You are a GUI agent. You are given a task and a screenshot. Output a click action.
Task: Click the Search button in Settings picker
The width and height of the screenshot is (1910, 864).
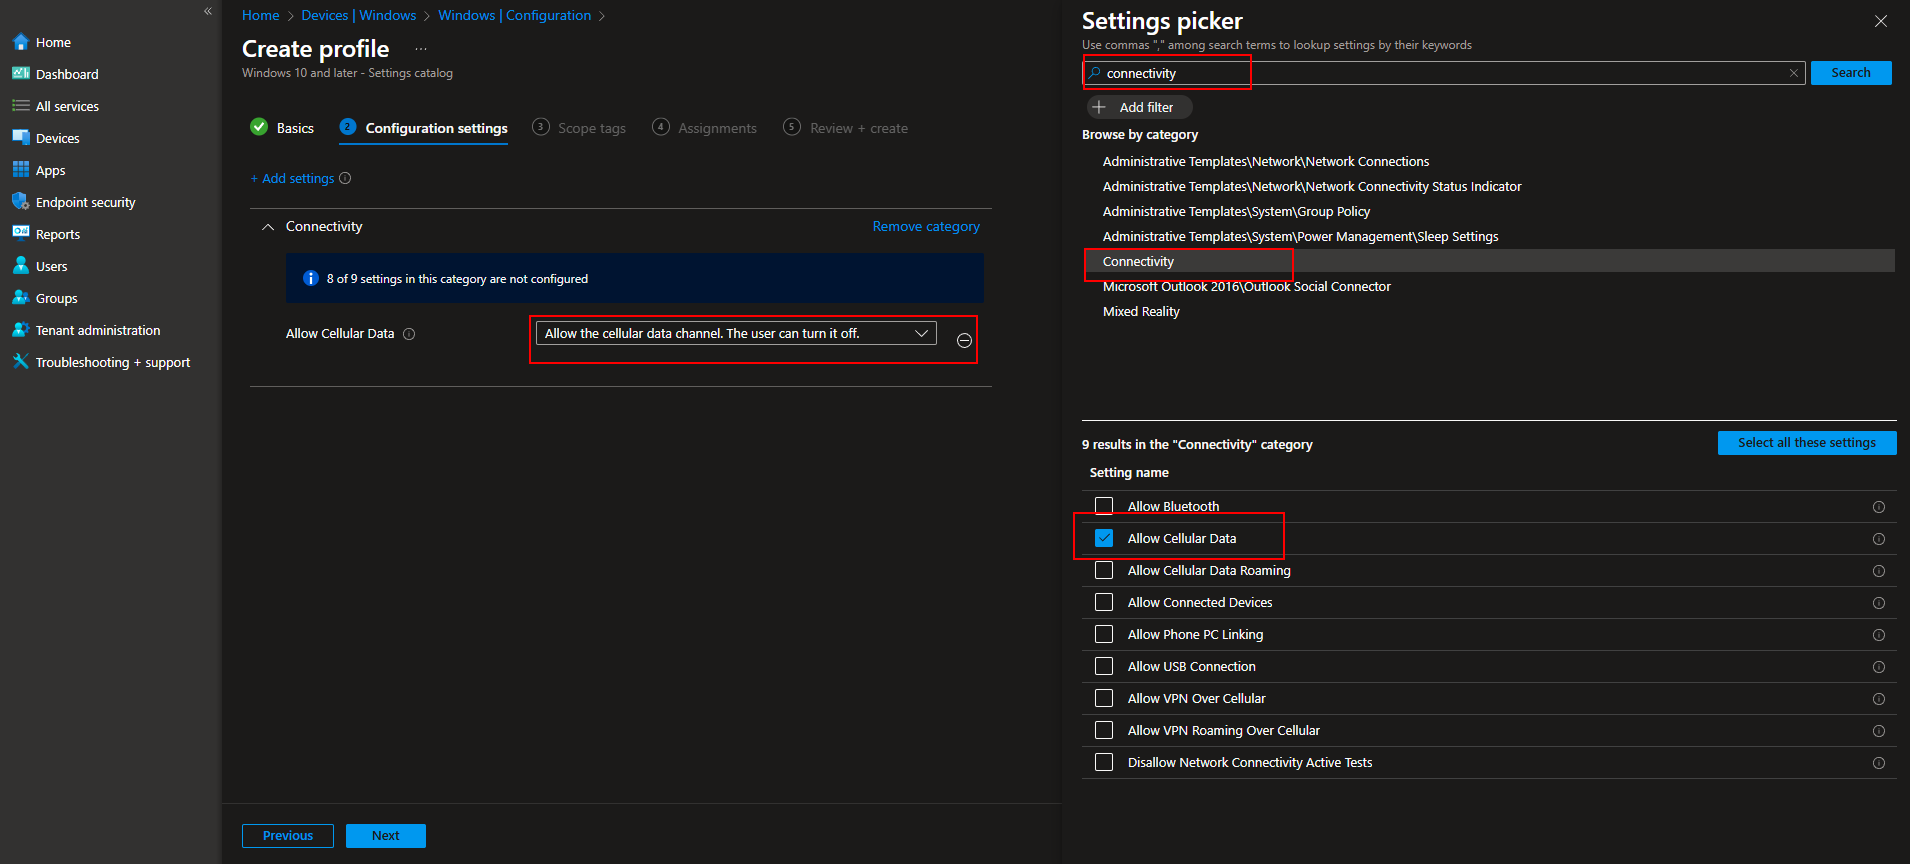pyautogui.click(x=1851, y=73)
